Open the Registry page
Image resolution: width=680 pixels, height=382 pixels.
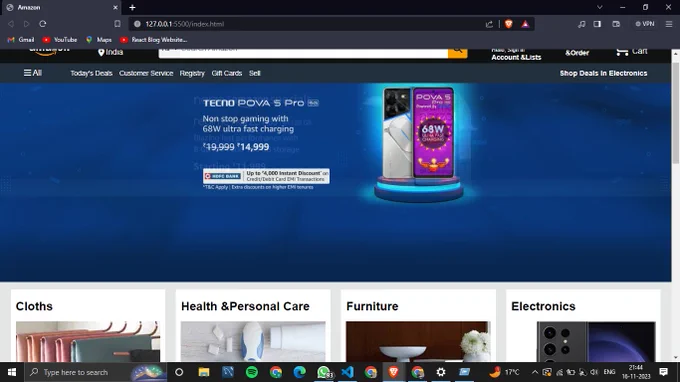192,73
